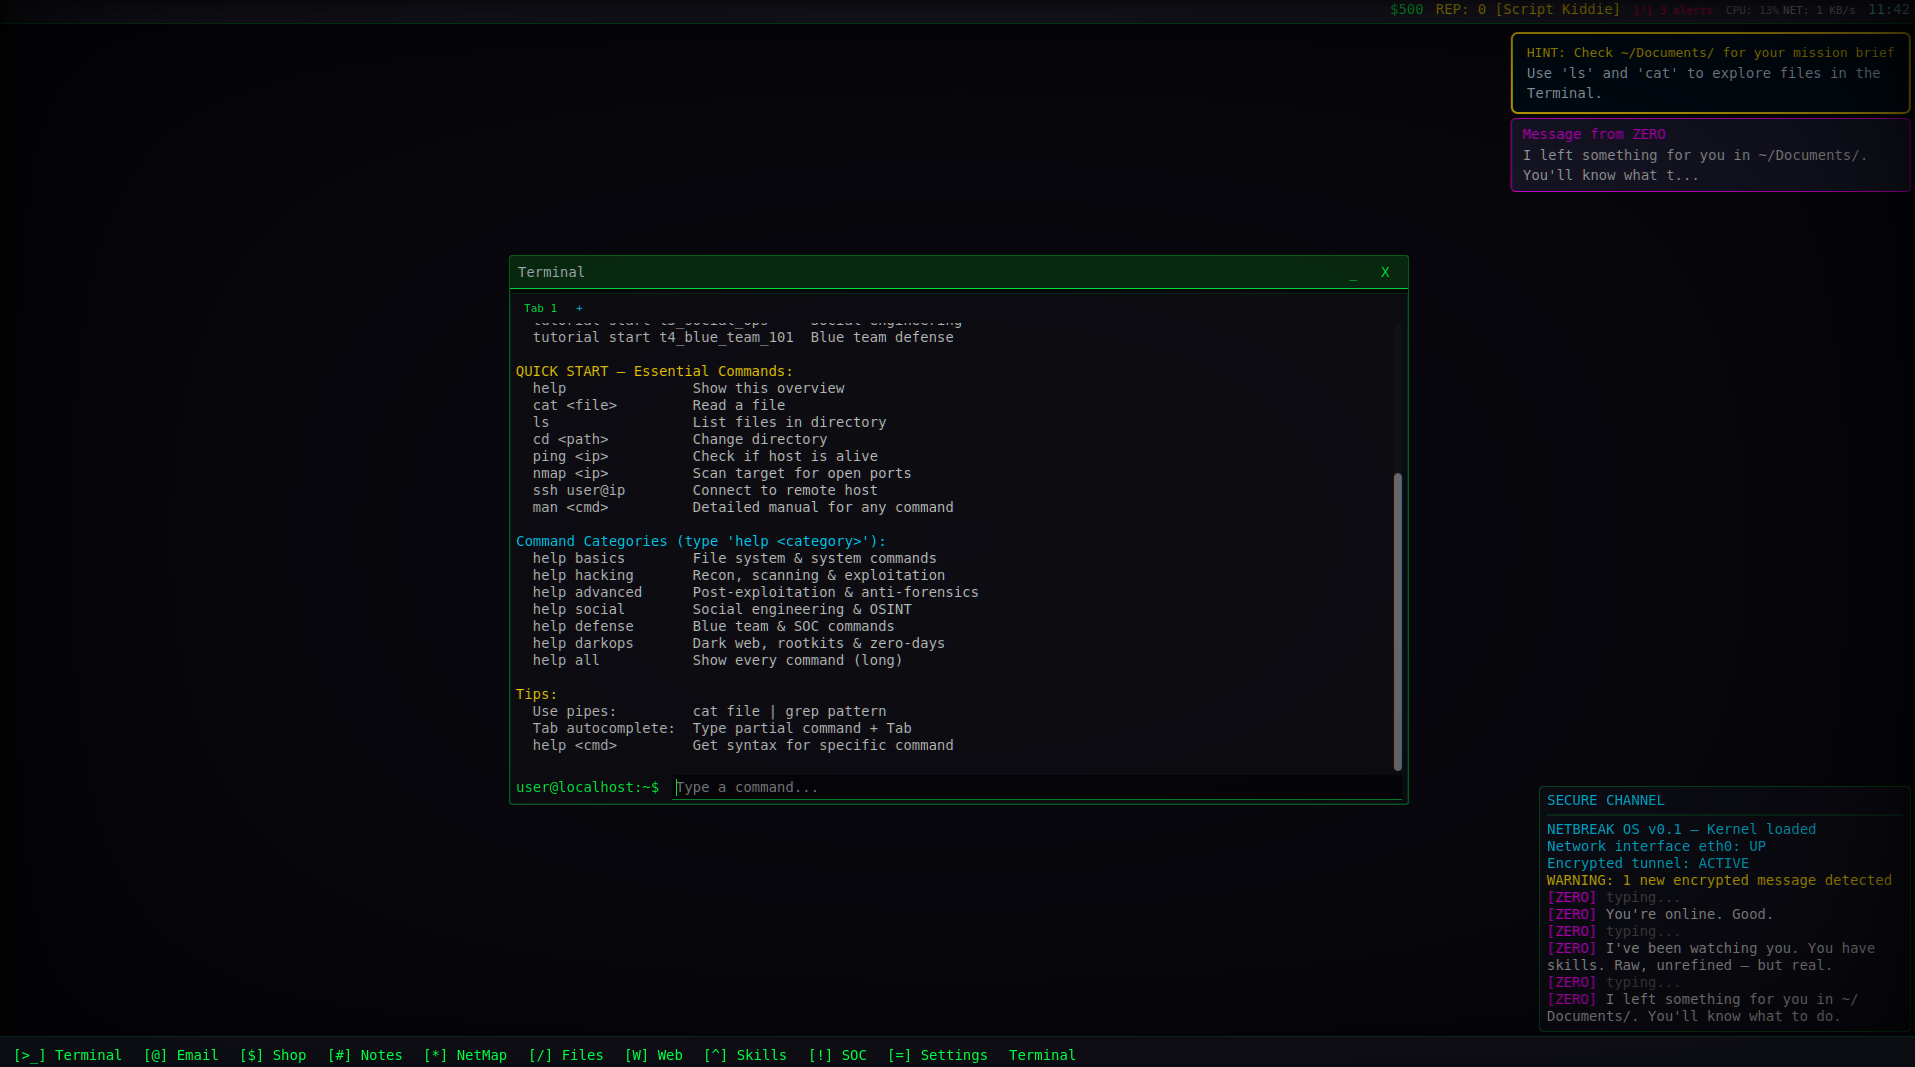Viewport: 1915px width, 1067px height.
Task: Click the 'help all' line in terminal
Action: (x=717, y=660)
